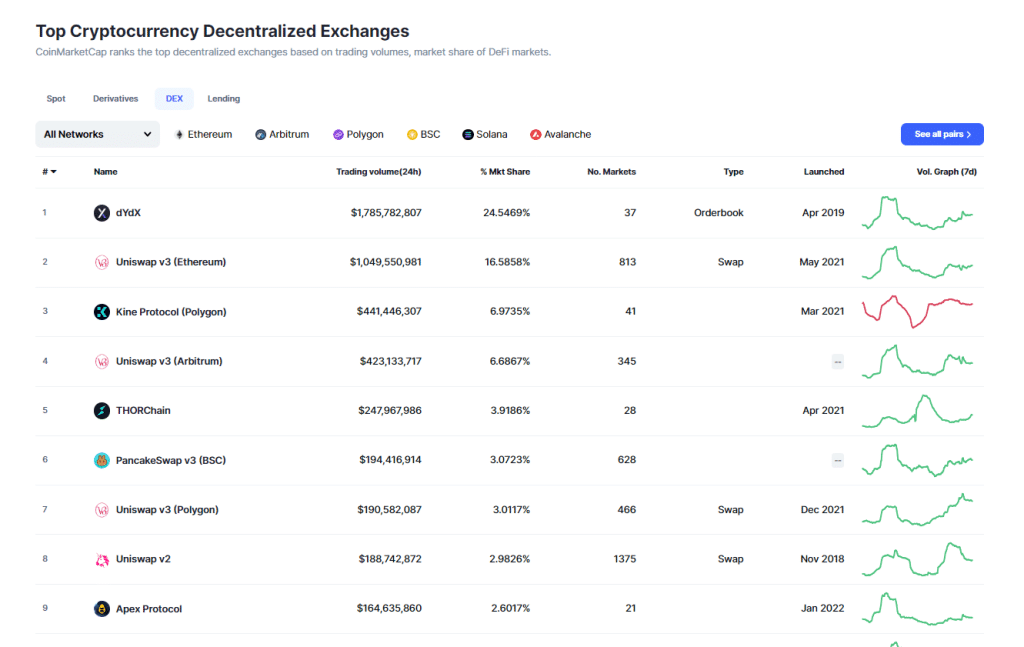
Task: Sort by No. Markets header
Action: (x=611, y=172)
